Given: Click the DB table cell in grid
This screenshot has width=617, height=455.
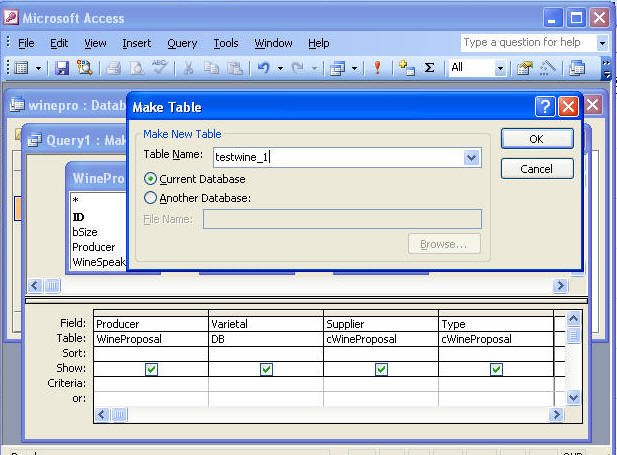Looking at the screenshot, I should [x=266, y=339].
